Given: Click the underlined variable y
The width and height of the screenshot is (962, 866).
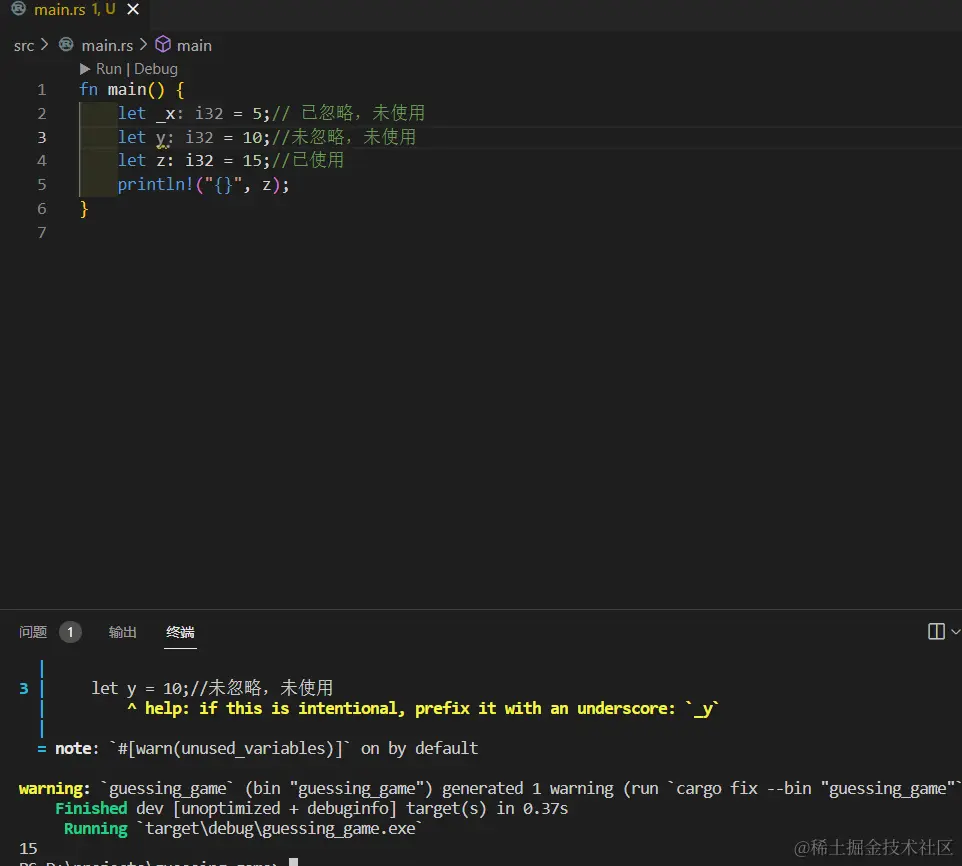Looking at the screenshot, I should pos(161,138).
